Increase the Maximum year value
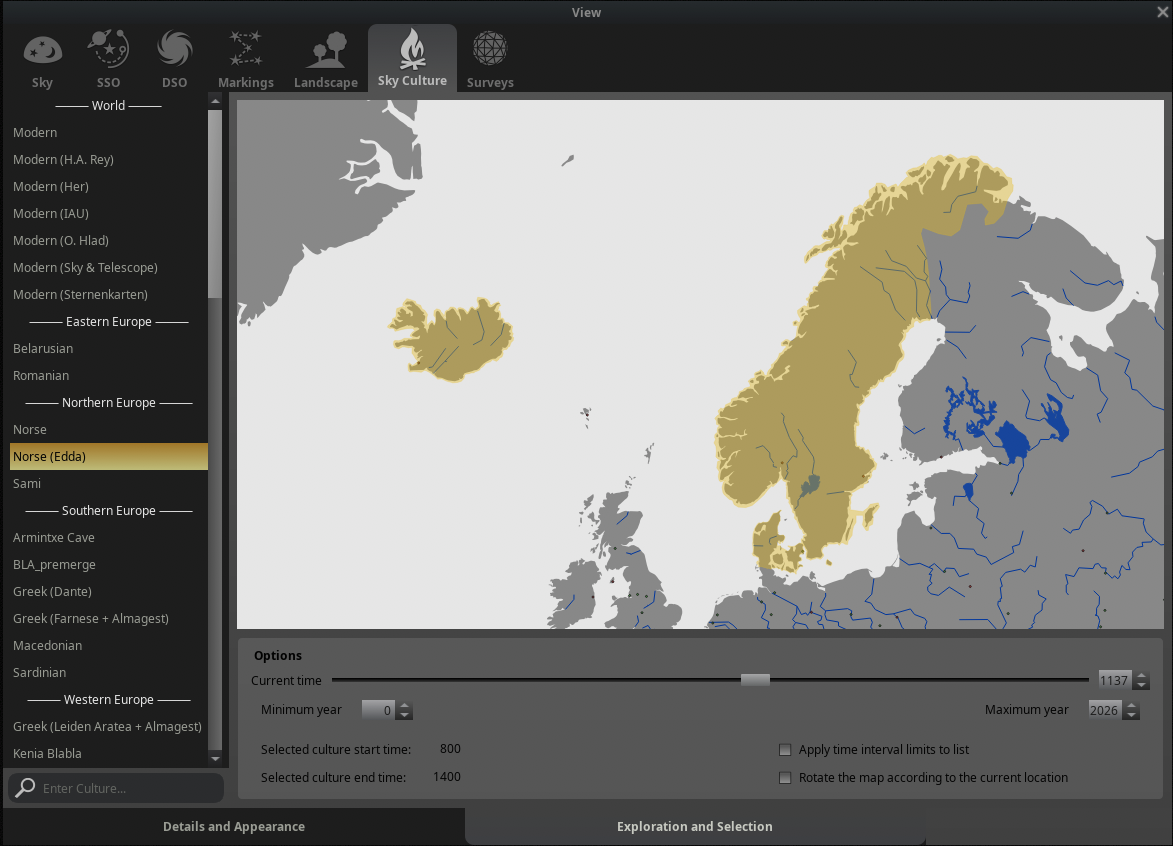Viewport: 1173px width, 846px height. [1131, 706]
